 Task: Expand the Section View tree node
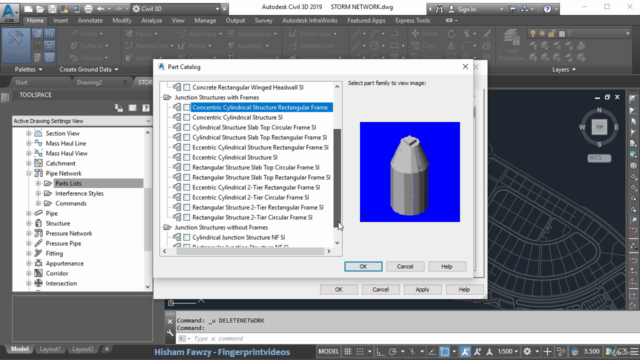coord(29,133)
